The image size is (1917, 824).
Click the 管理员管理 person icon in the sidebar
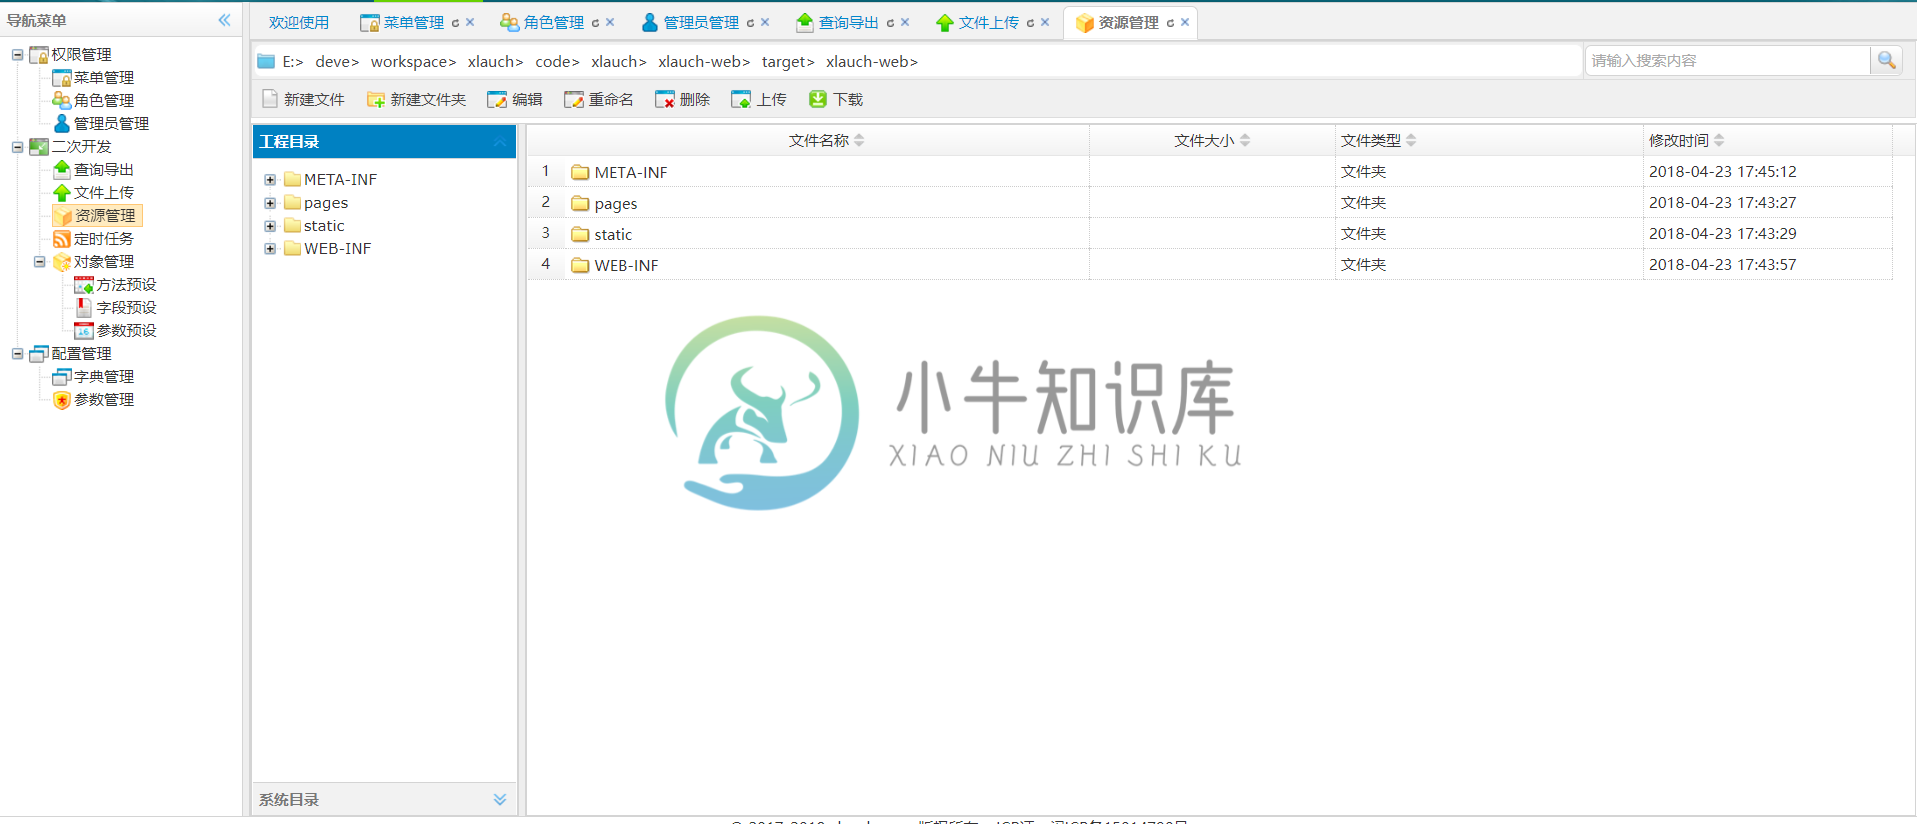[62, 123]
